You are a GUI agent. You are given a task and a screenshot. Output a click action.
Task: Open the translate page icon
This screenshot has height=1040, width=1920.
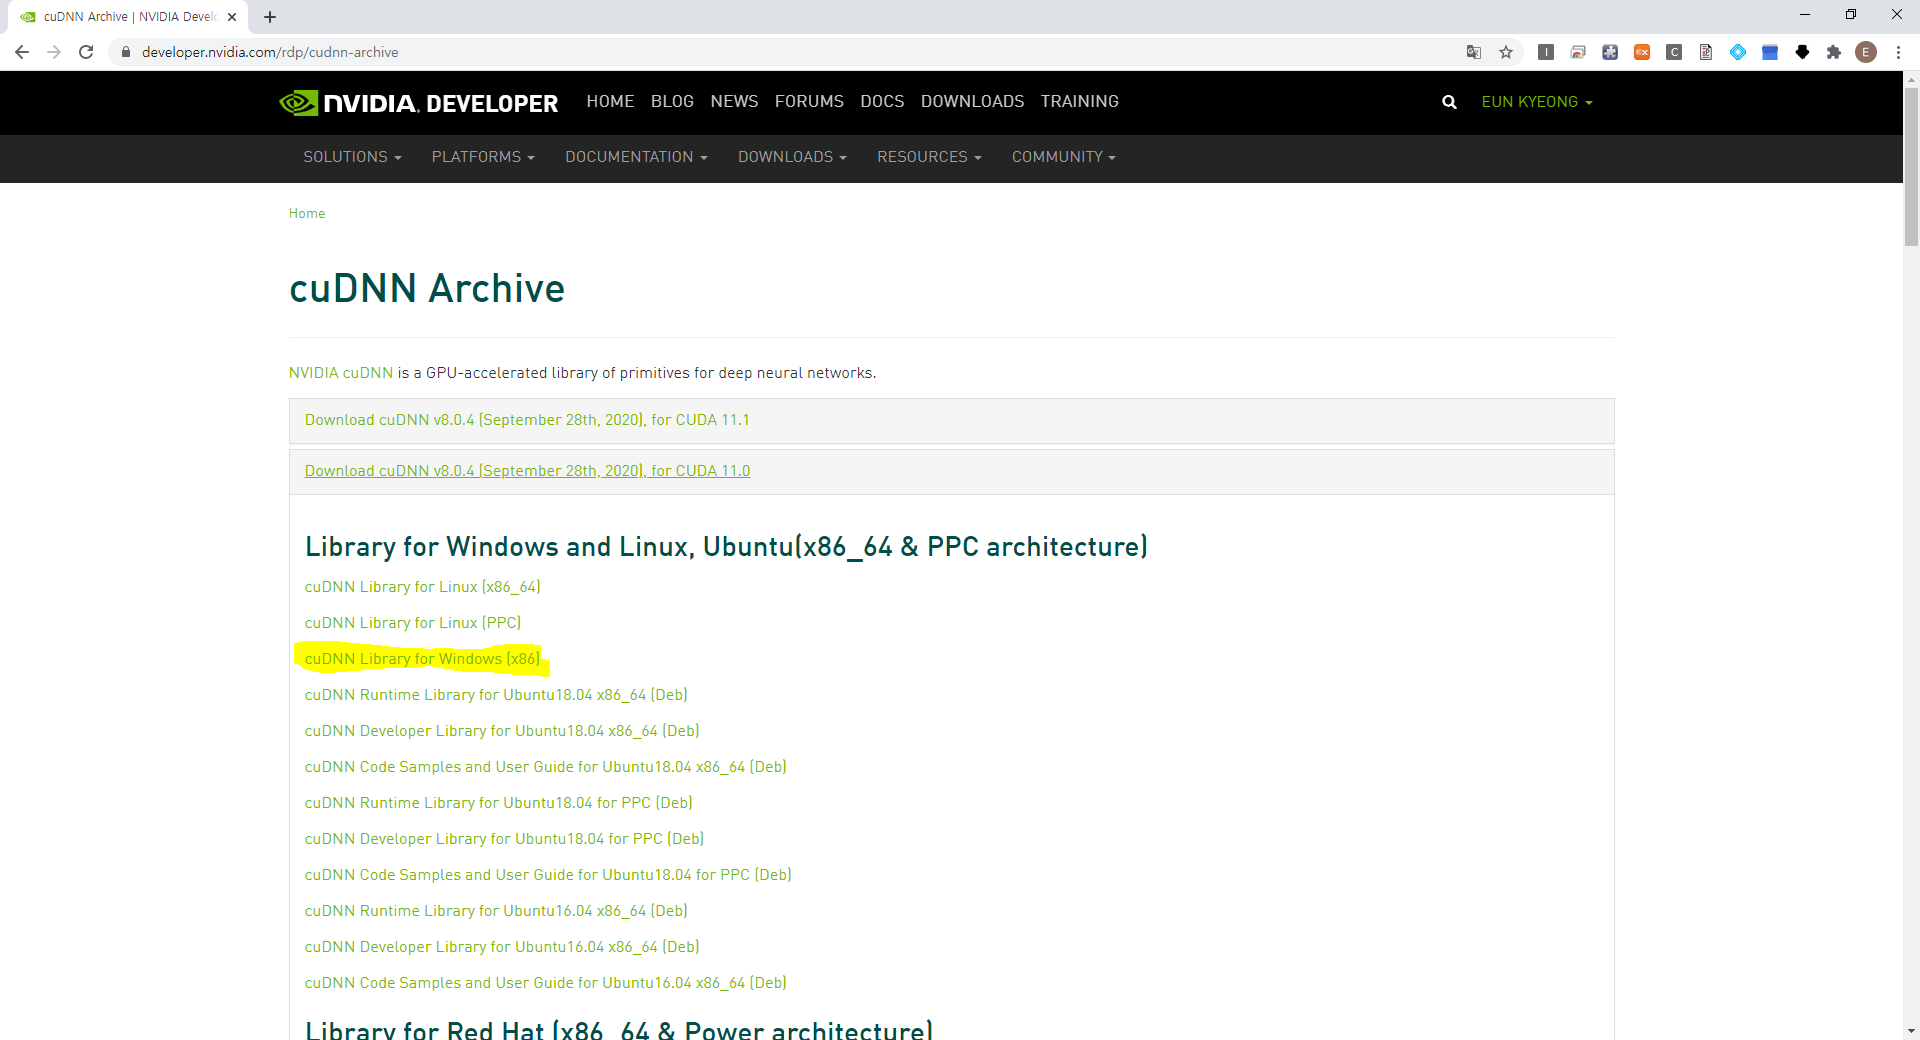1474,52
